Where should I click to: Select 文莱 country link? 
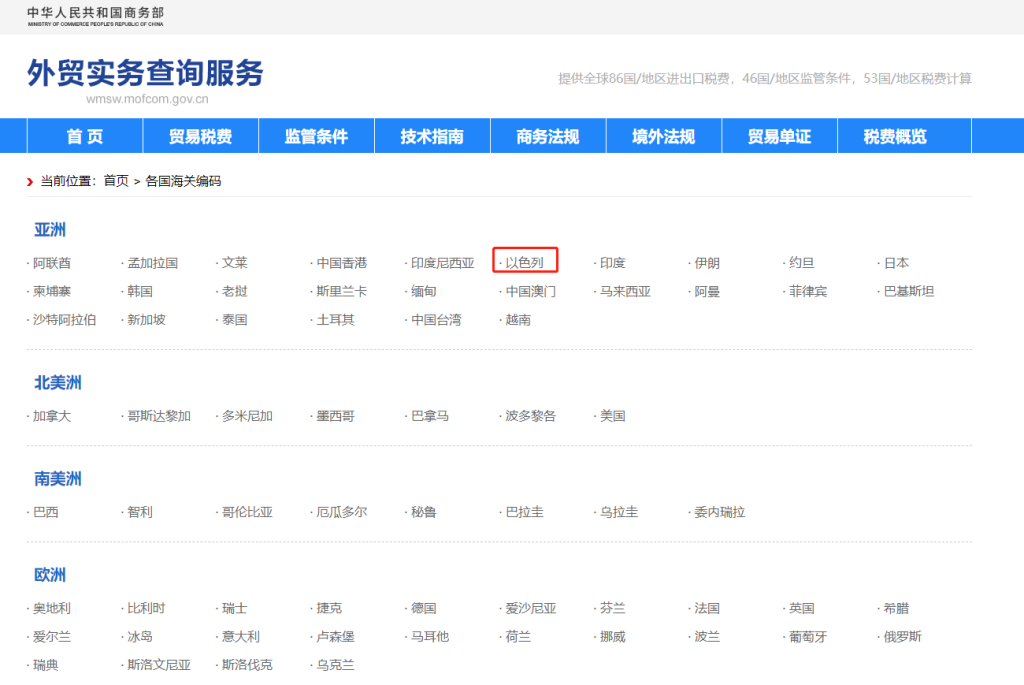[234, 263]
